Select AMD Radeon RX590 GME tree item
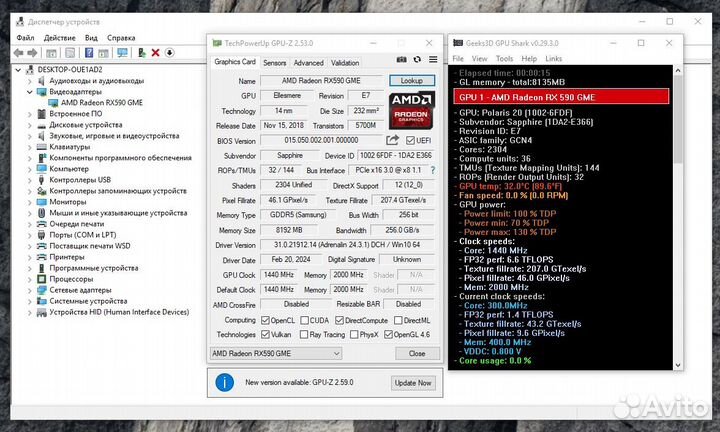The image size is (720, 432). coord(102,103)
